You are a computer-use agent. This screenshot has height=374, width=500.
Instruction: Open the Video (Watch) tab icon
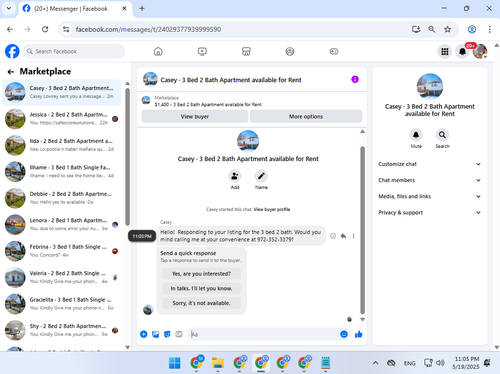tap(202, 51)
